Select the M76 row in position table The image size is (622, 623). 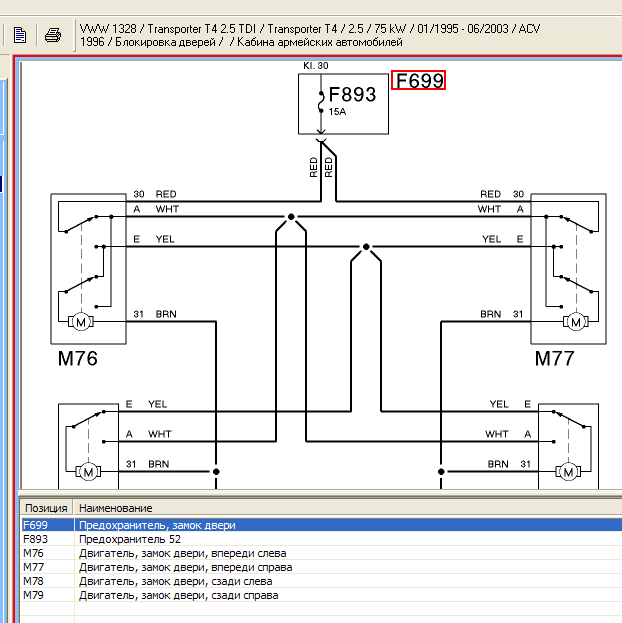pos(321,553)
